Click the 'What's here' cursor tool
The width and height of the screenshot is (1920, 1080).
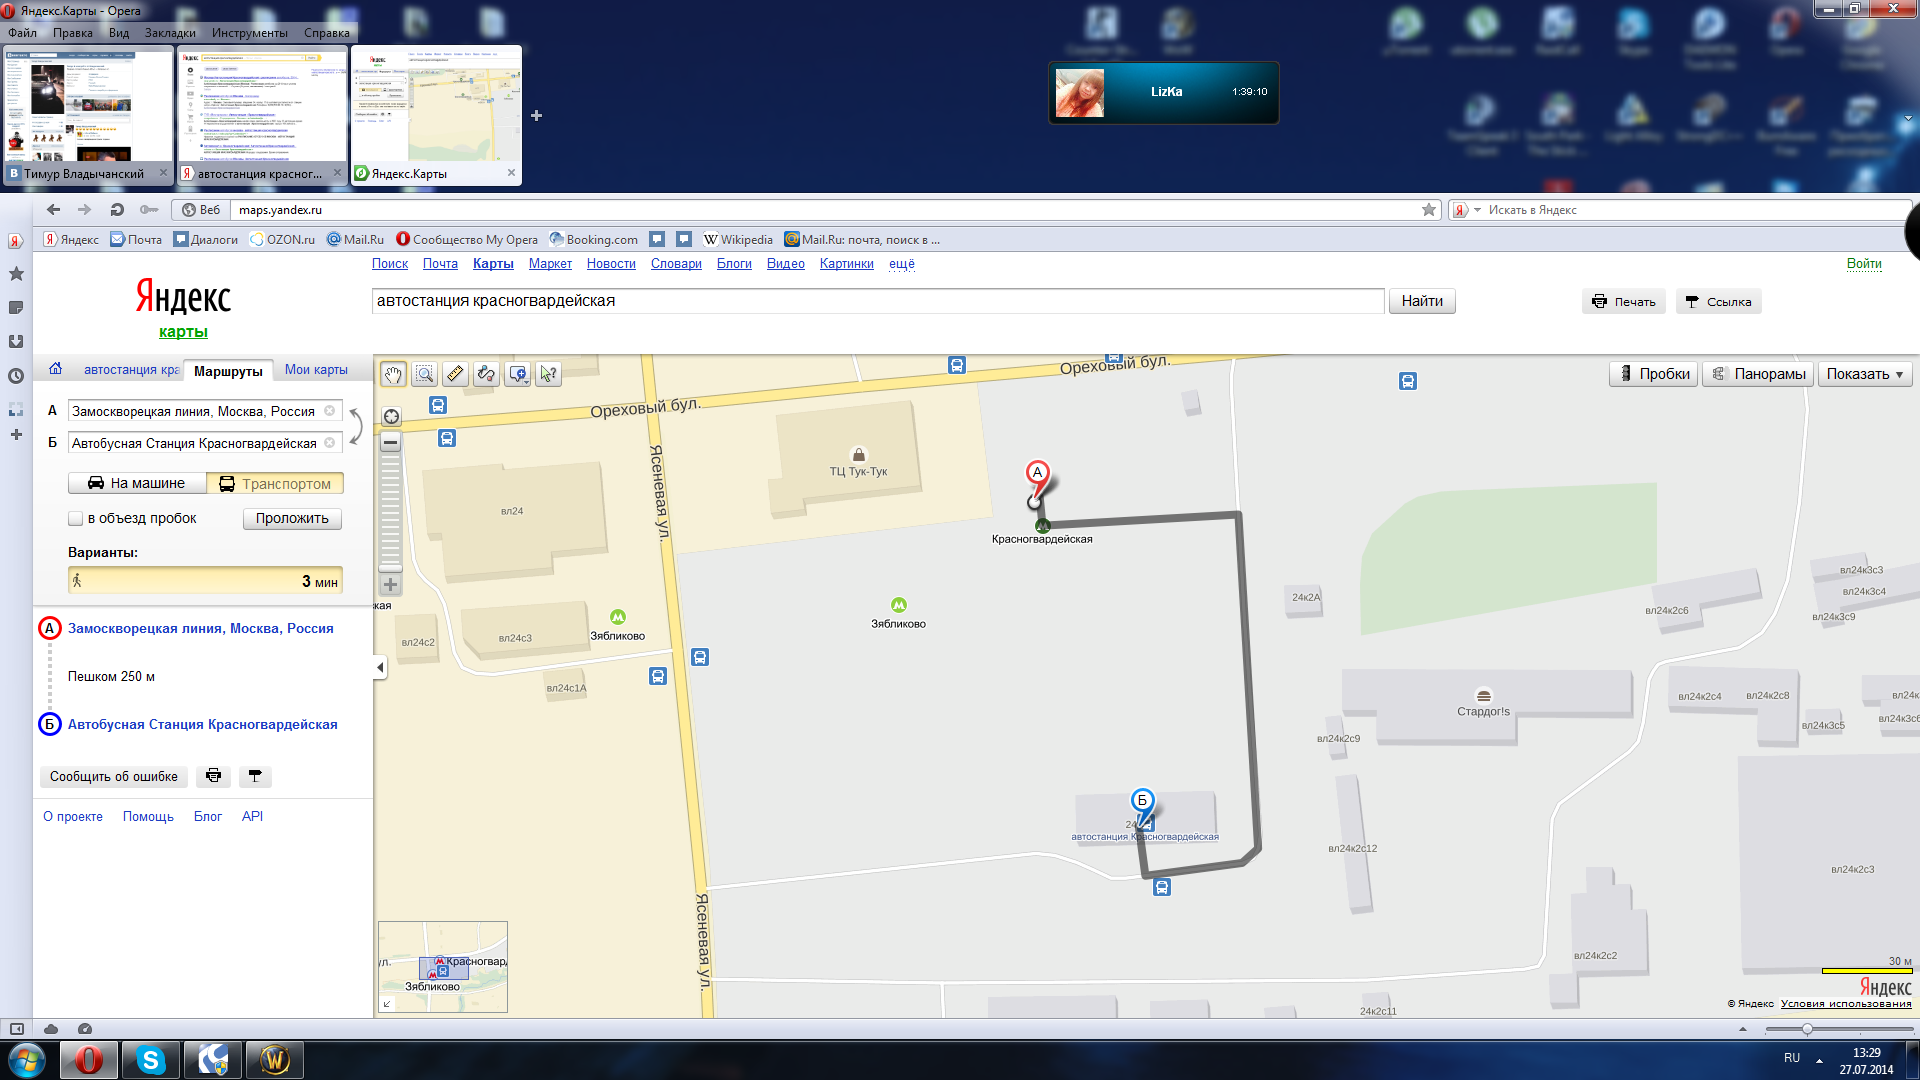click(548, 374)
